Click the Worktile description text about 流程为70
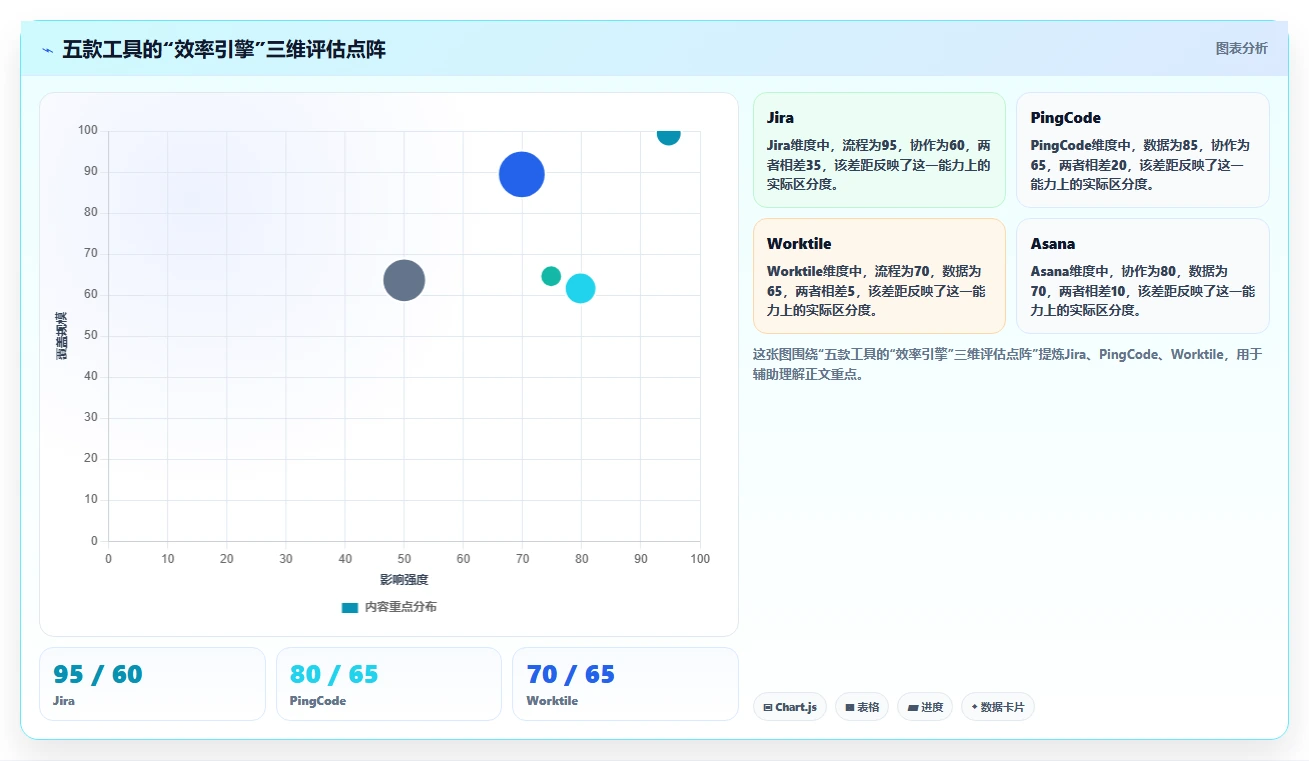1309x761 pixels. pos(877,291)
